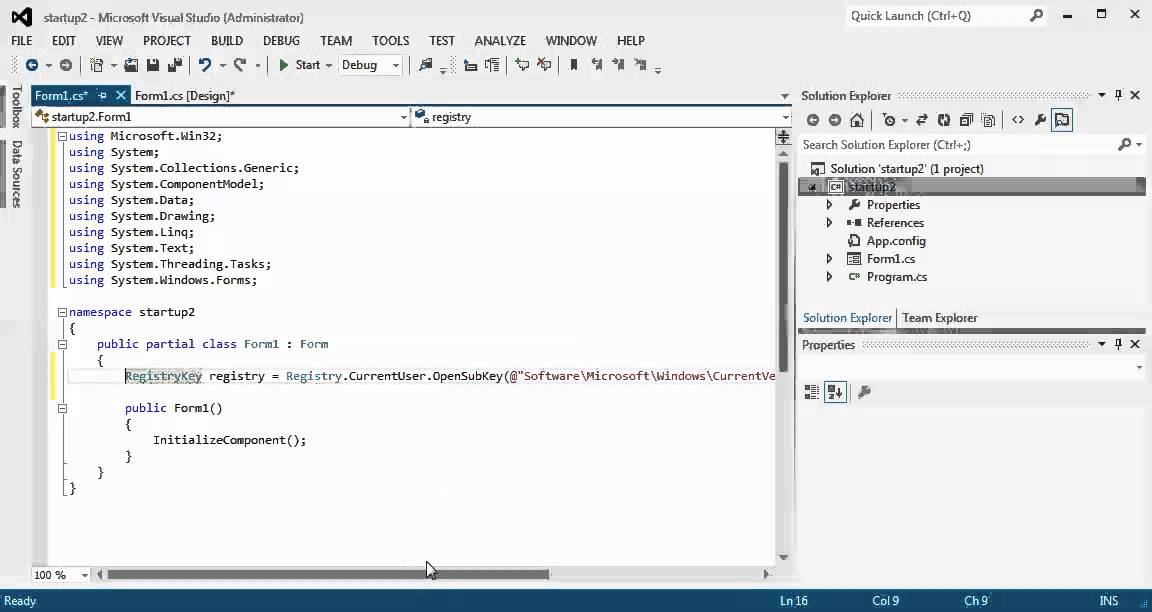Click Home in the Solution Explorer toolbar
Viewport: 1152px width, 612px height.
[857, 120]
